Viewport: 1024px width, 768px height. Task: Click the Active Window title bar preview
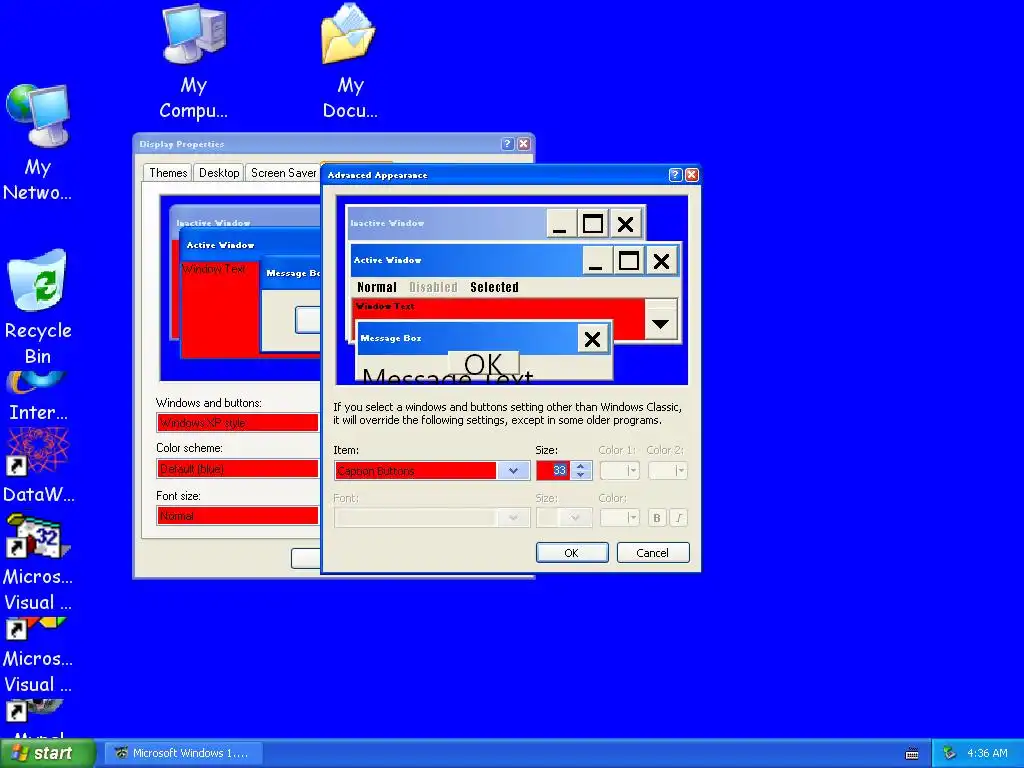[466, 260]
